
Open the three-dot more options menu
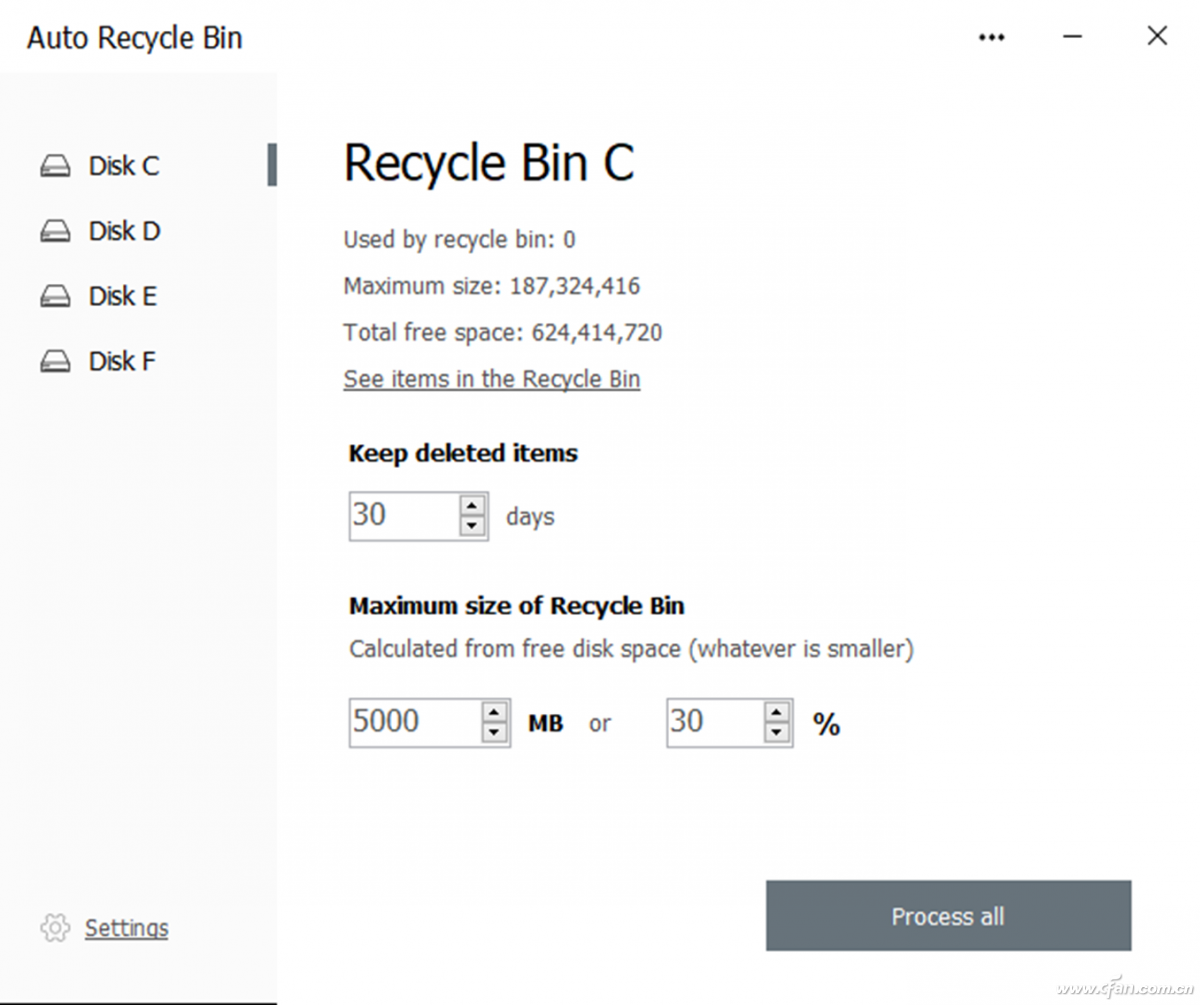(991, 38)
